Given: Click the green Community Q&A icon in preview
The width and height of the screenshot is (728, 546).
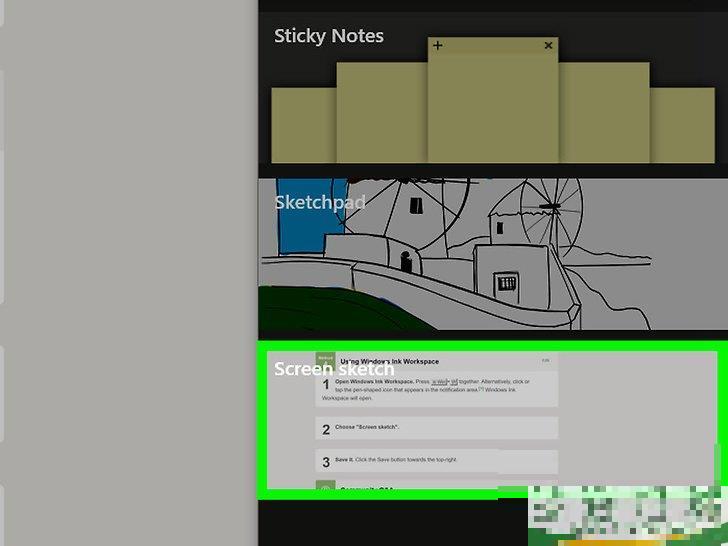Looking at the screenshot, I should coord(324,490).
